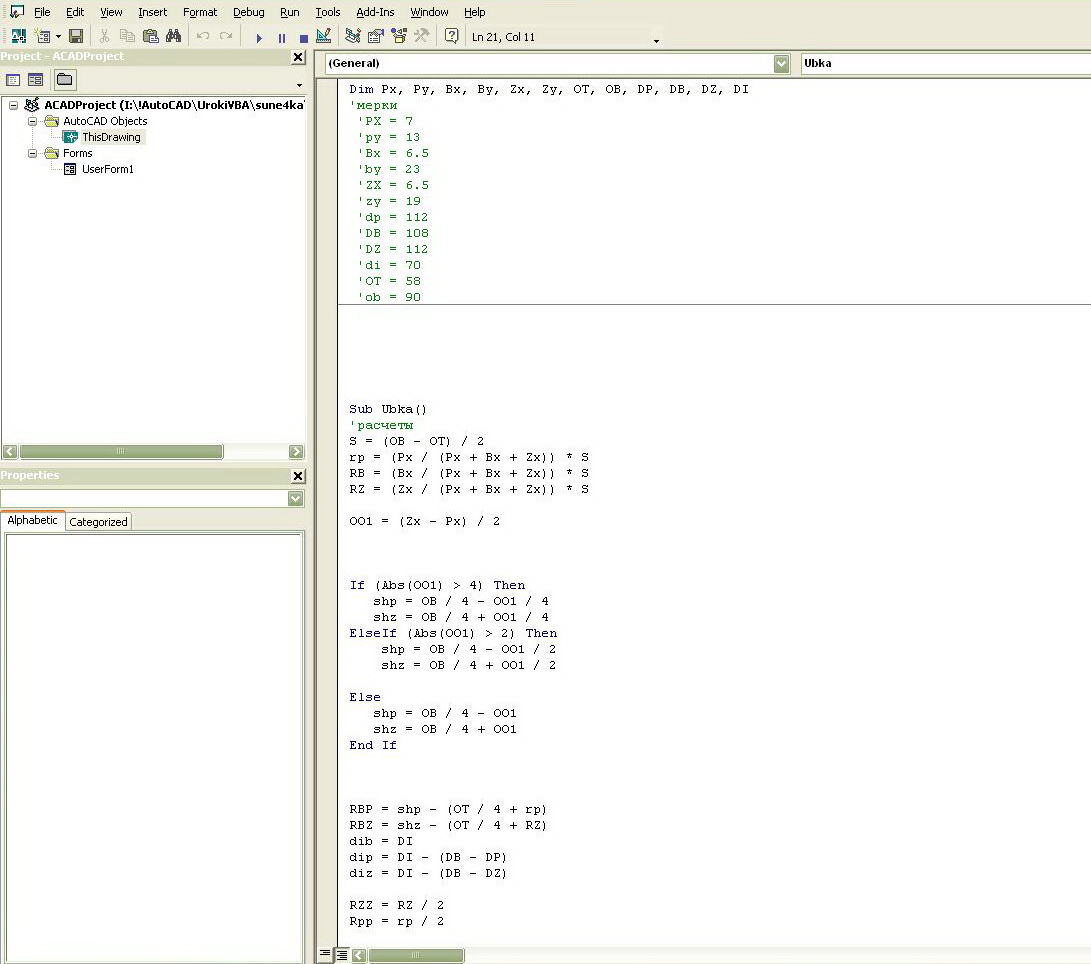Image resolution: width=1091 pixels, height=964 pixels.
Task: Switch to Procedure View at bottom-left
Action: tap(325, 955)
